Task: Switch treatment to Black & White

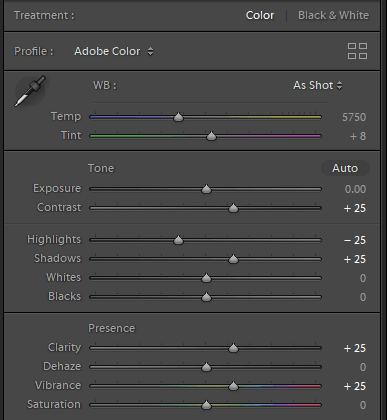Action: pyautogui.click(x=333, y=15)
